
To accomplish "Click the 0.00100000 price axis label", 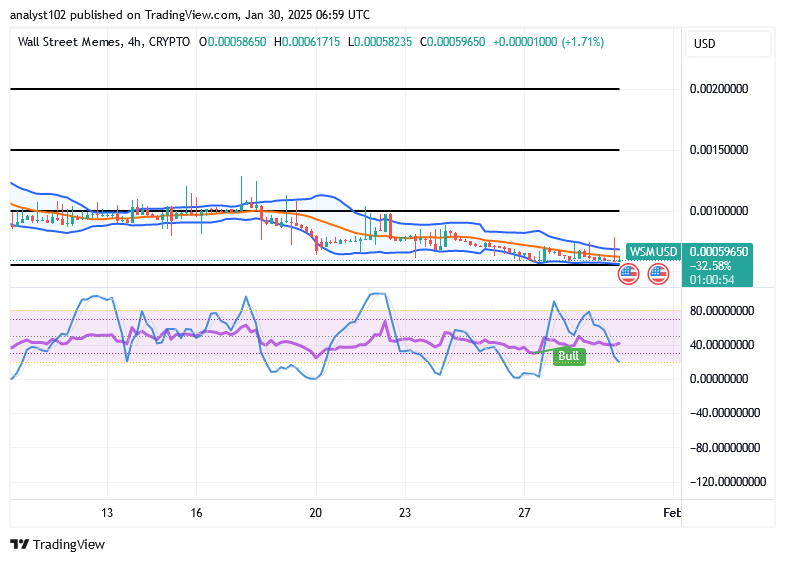I will point(719,211).
